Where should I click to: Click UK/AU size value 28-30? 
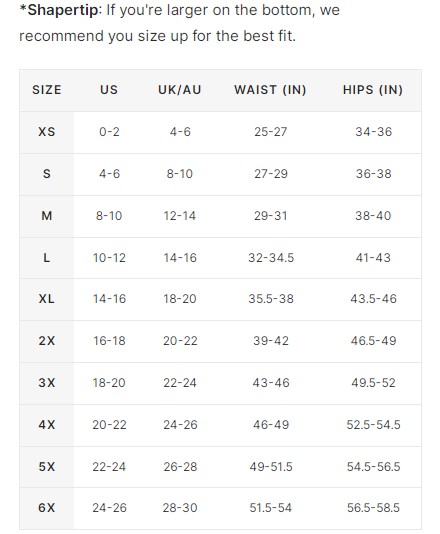[180, 508]
